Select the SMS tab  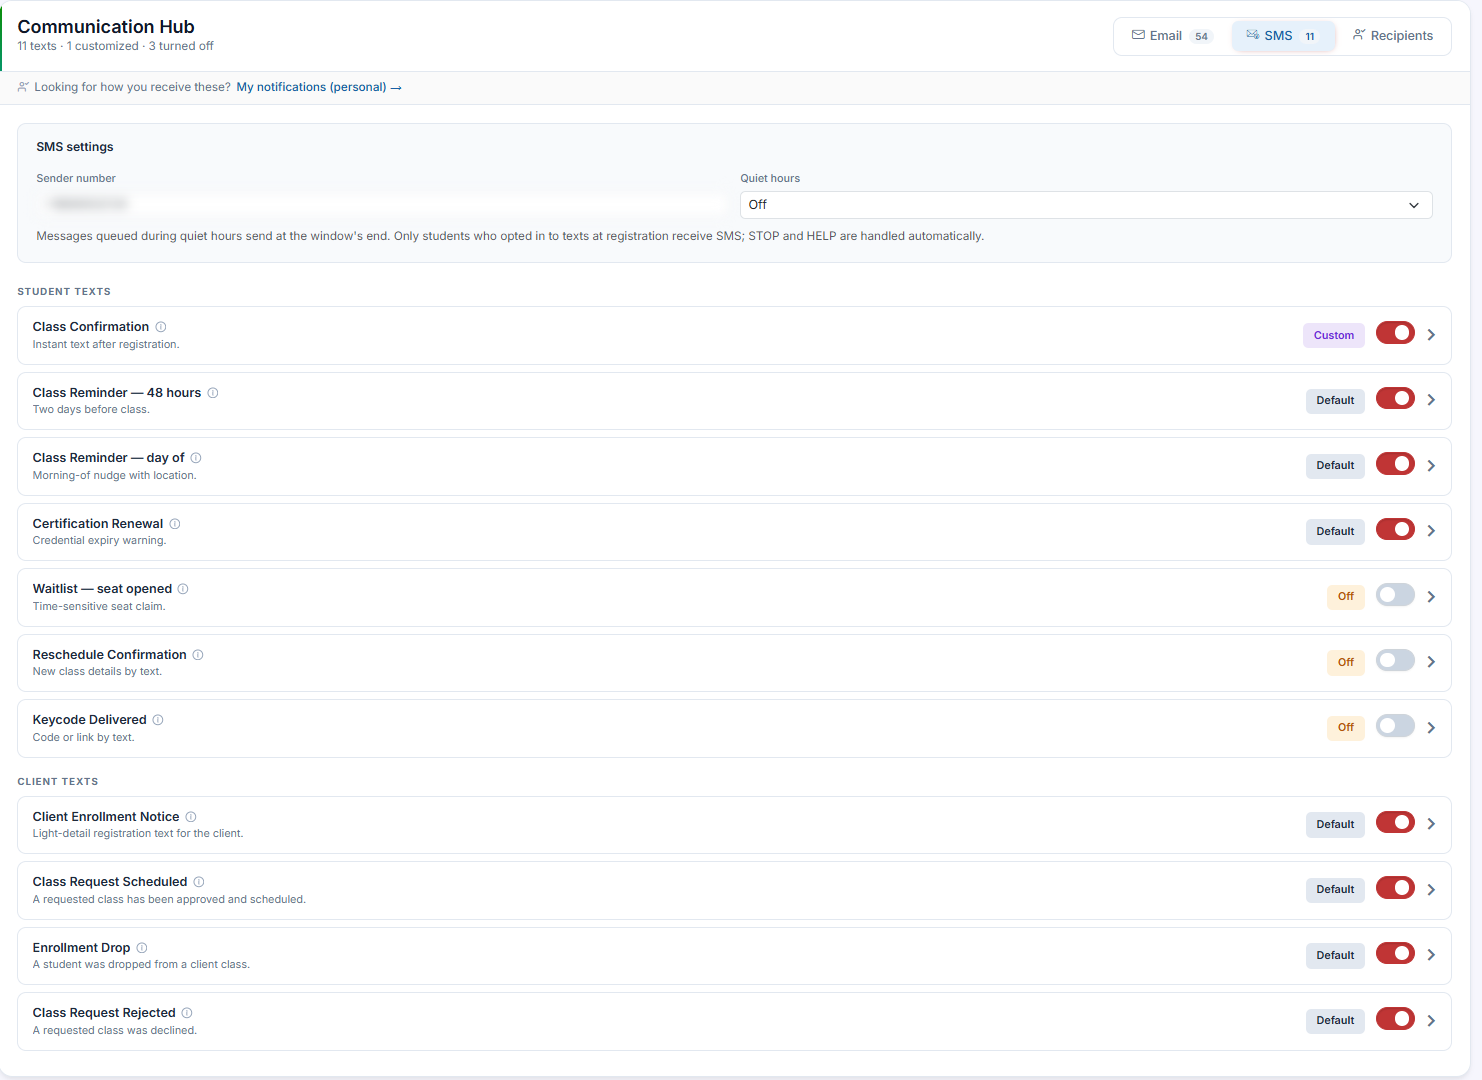[x=1283, y=36]
